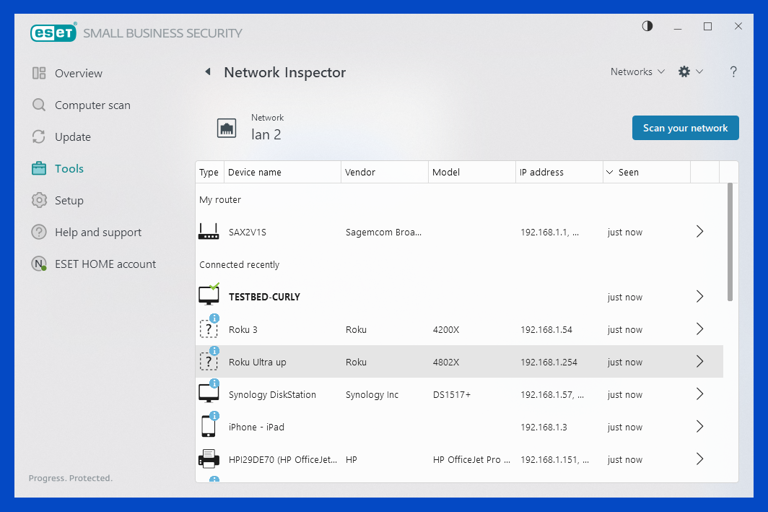Sort devices by the Seen column
The height and width of the screenshot is (512, 768).
point(628,172)
